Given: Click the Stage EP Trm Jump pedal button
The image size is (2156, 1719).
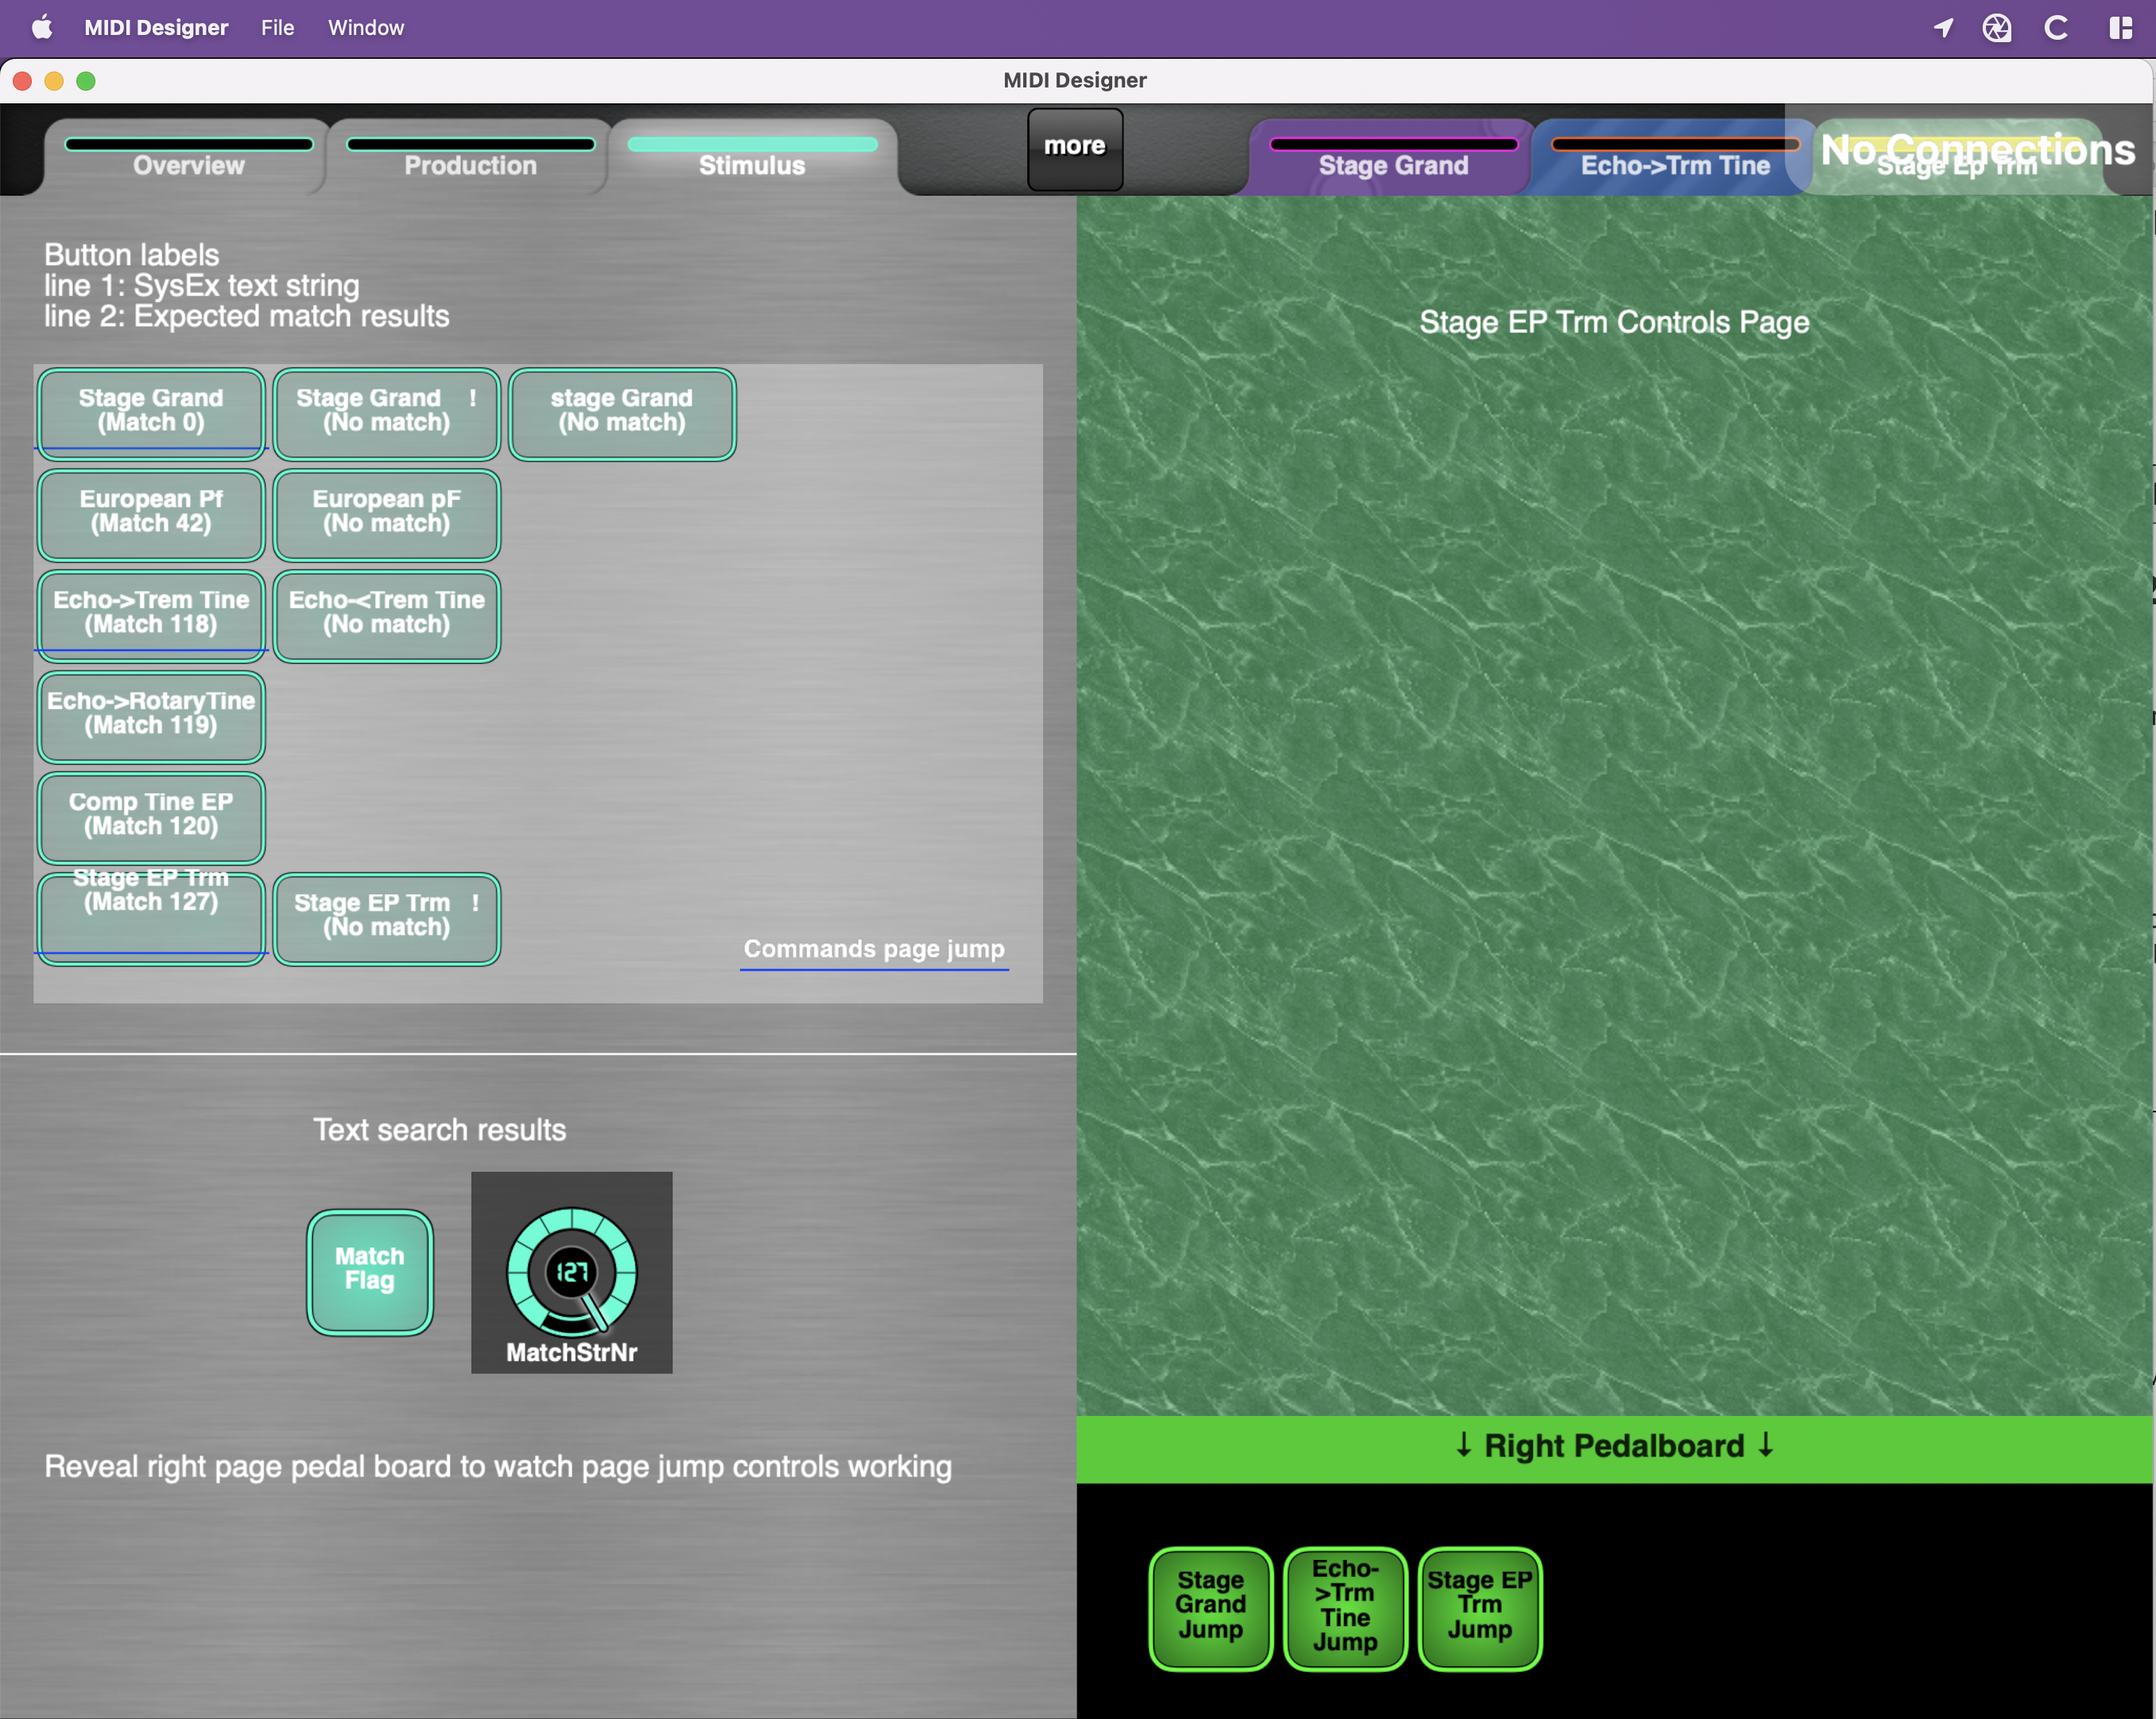Looking at the screenshot, I should click(x=1480, y=1608).
